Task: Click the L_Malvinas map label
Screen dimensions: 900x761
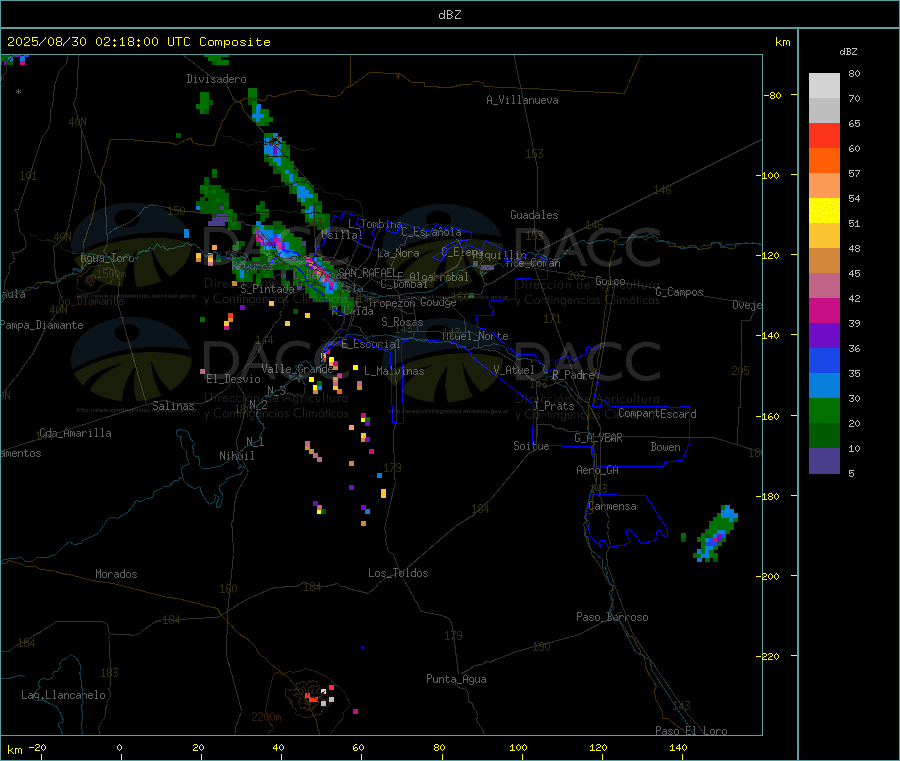Action: tap(394, 371)
